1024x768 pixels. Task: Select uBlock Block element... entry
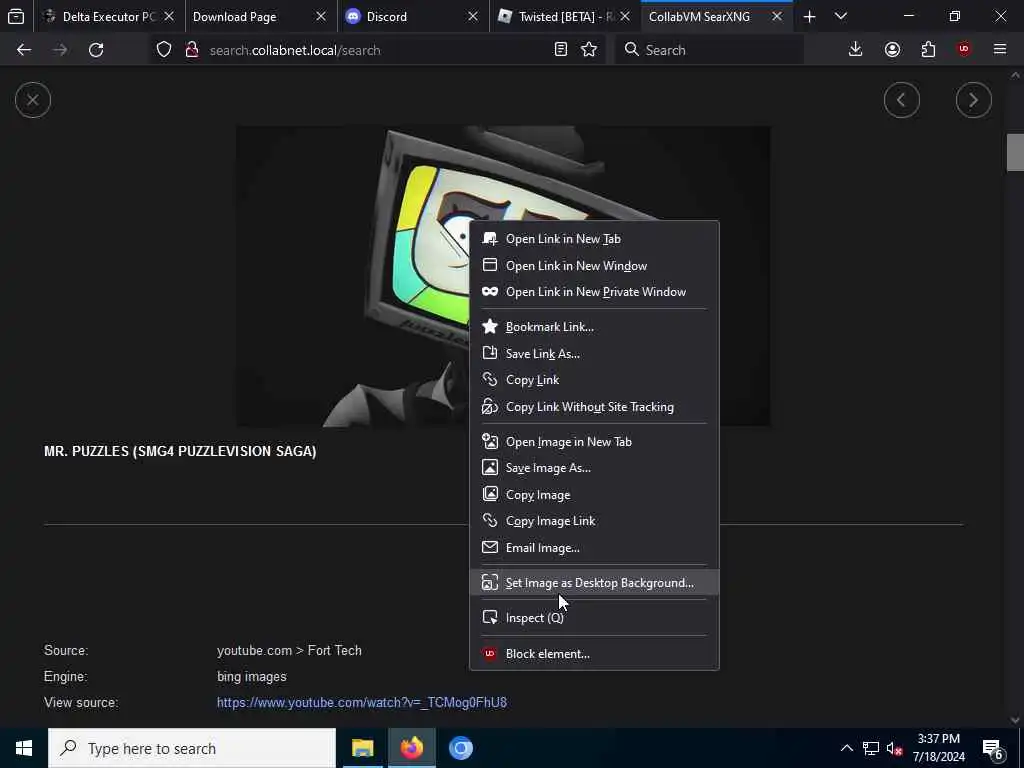(594, 654)
